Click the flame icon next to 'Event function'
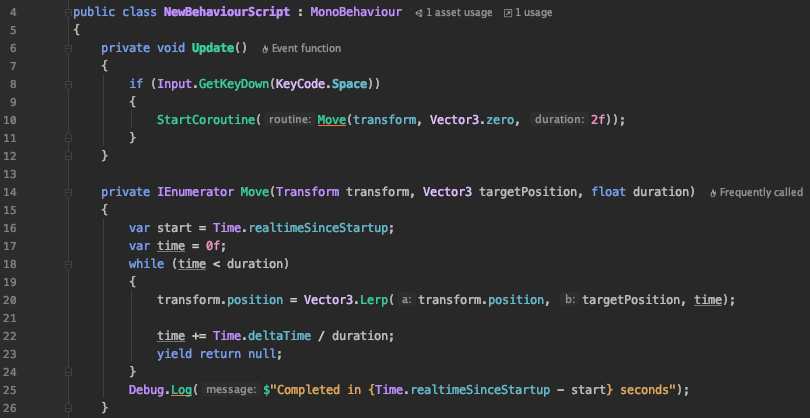 266,49
